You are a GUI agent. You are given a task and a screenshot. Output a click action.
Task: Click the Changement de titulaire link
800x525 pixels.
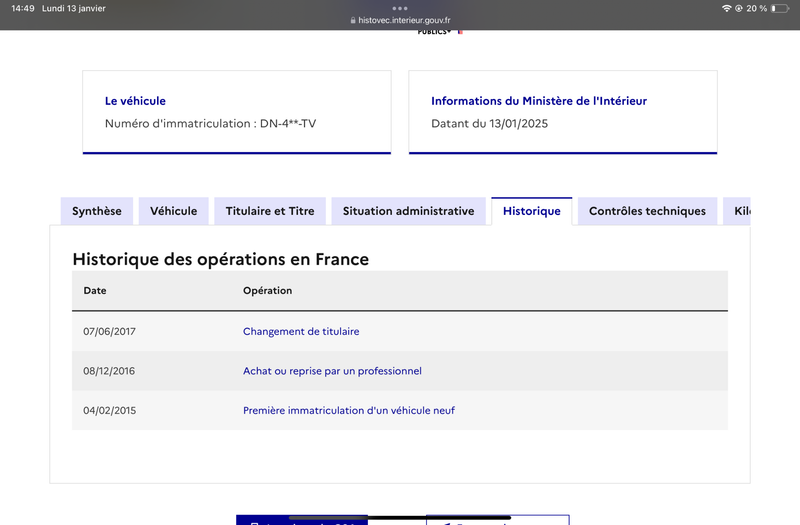tap(301, 332)
